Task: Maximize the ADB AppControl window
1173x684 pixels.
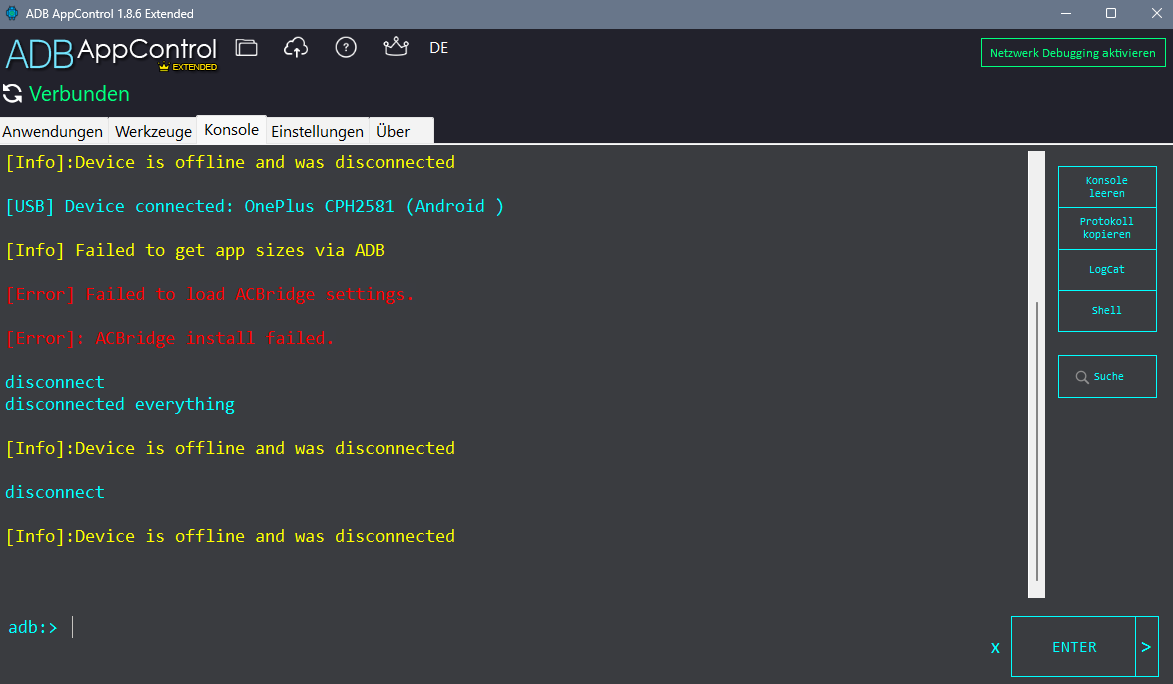Action: 1111,13
